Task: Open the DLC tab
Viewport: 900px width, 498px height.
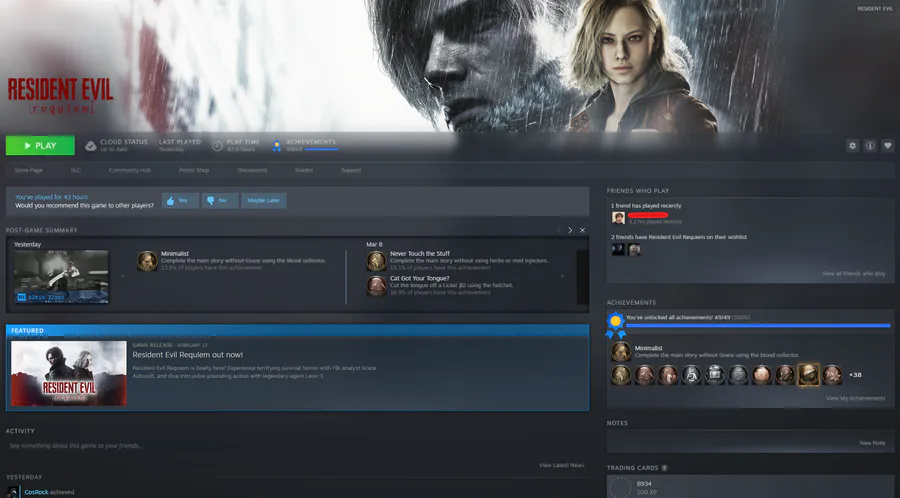Action: coord(76,170)
